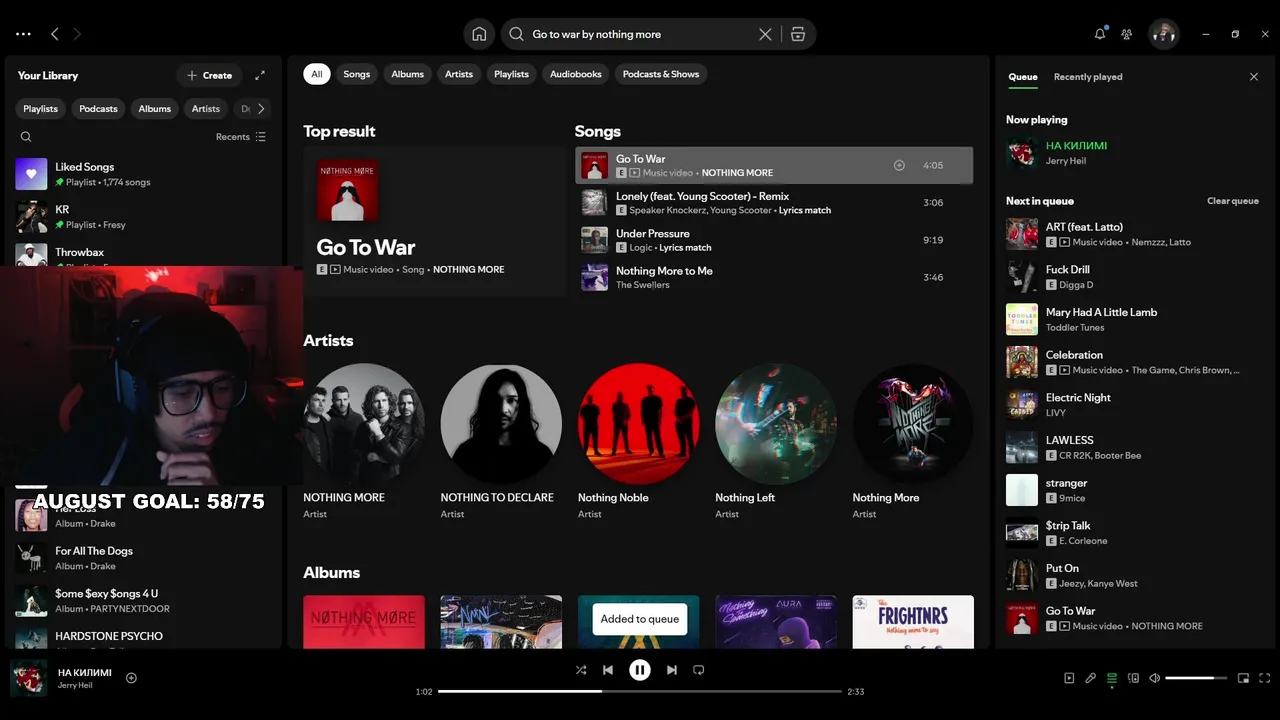
Task: Toggle the Now Playing view
Action: [x=1069, y=678]
